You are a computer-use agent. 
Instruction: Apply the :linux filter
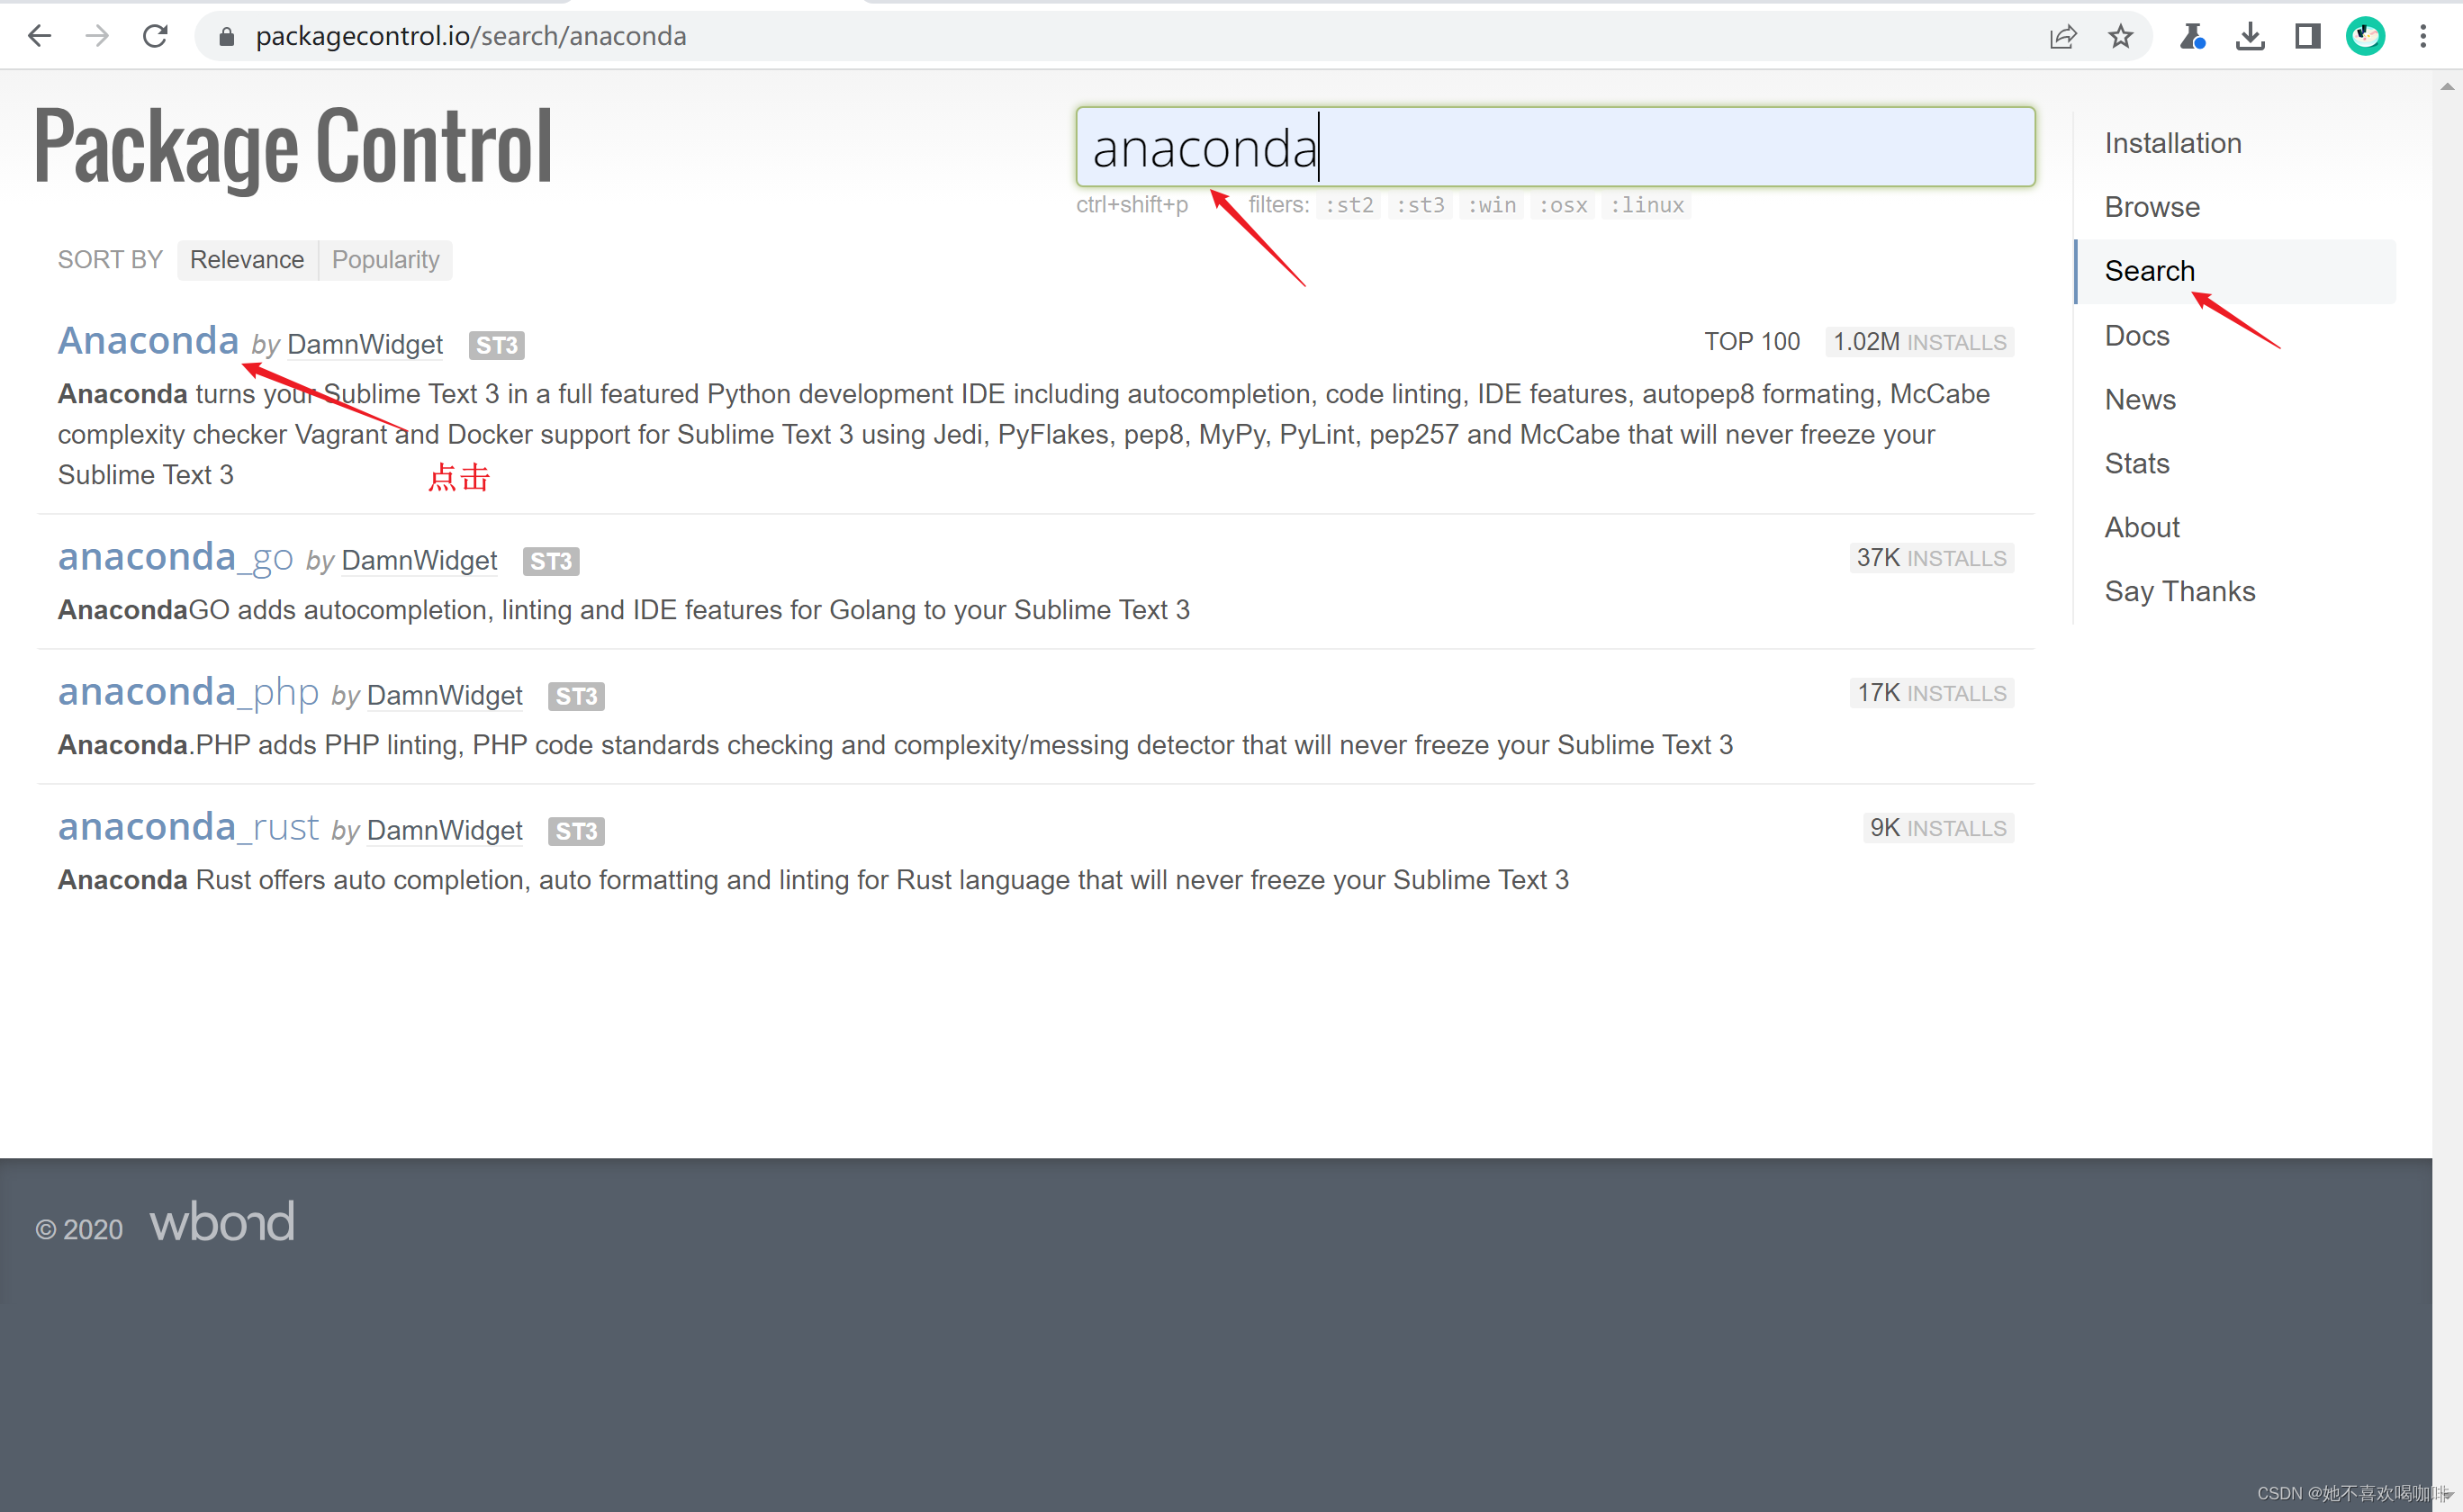1646,205
